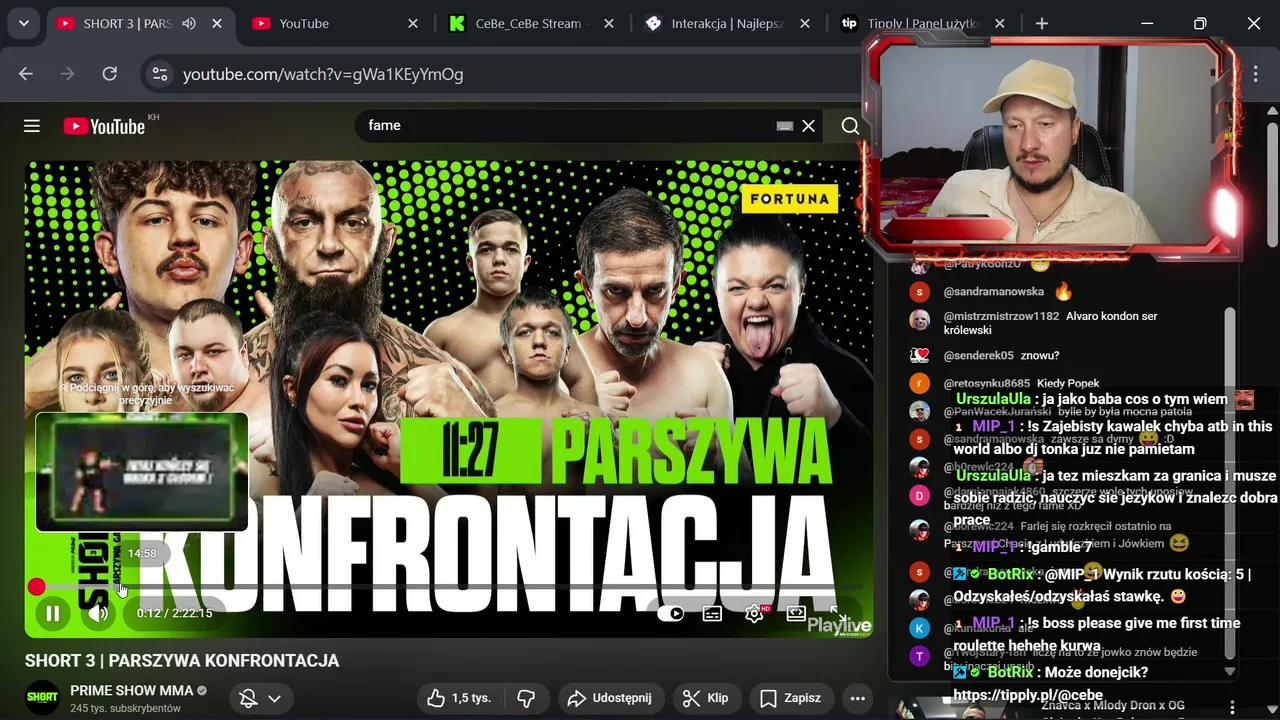The image size is (1280, 720).
Task: Open PRIME SHOW MMA channel avatar
Action: tap(42, 697)
